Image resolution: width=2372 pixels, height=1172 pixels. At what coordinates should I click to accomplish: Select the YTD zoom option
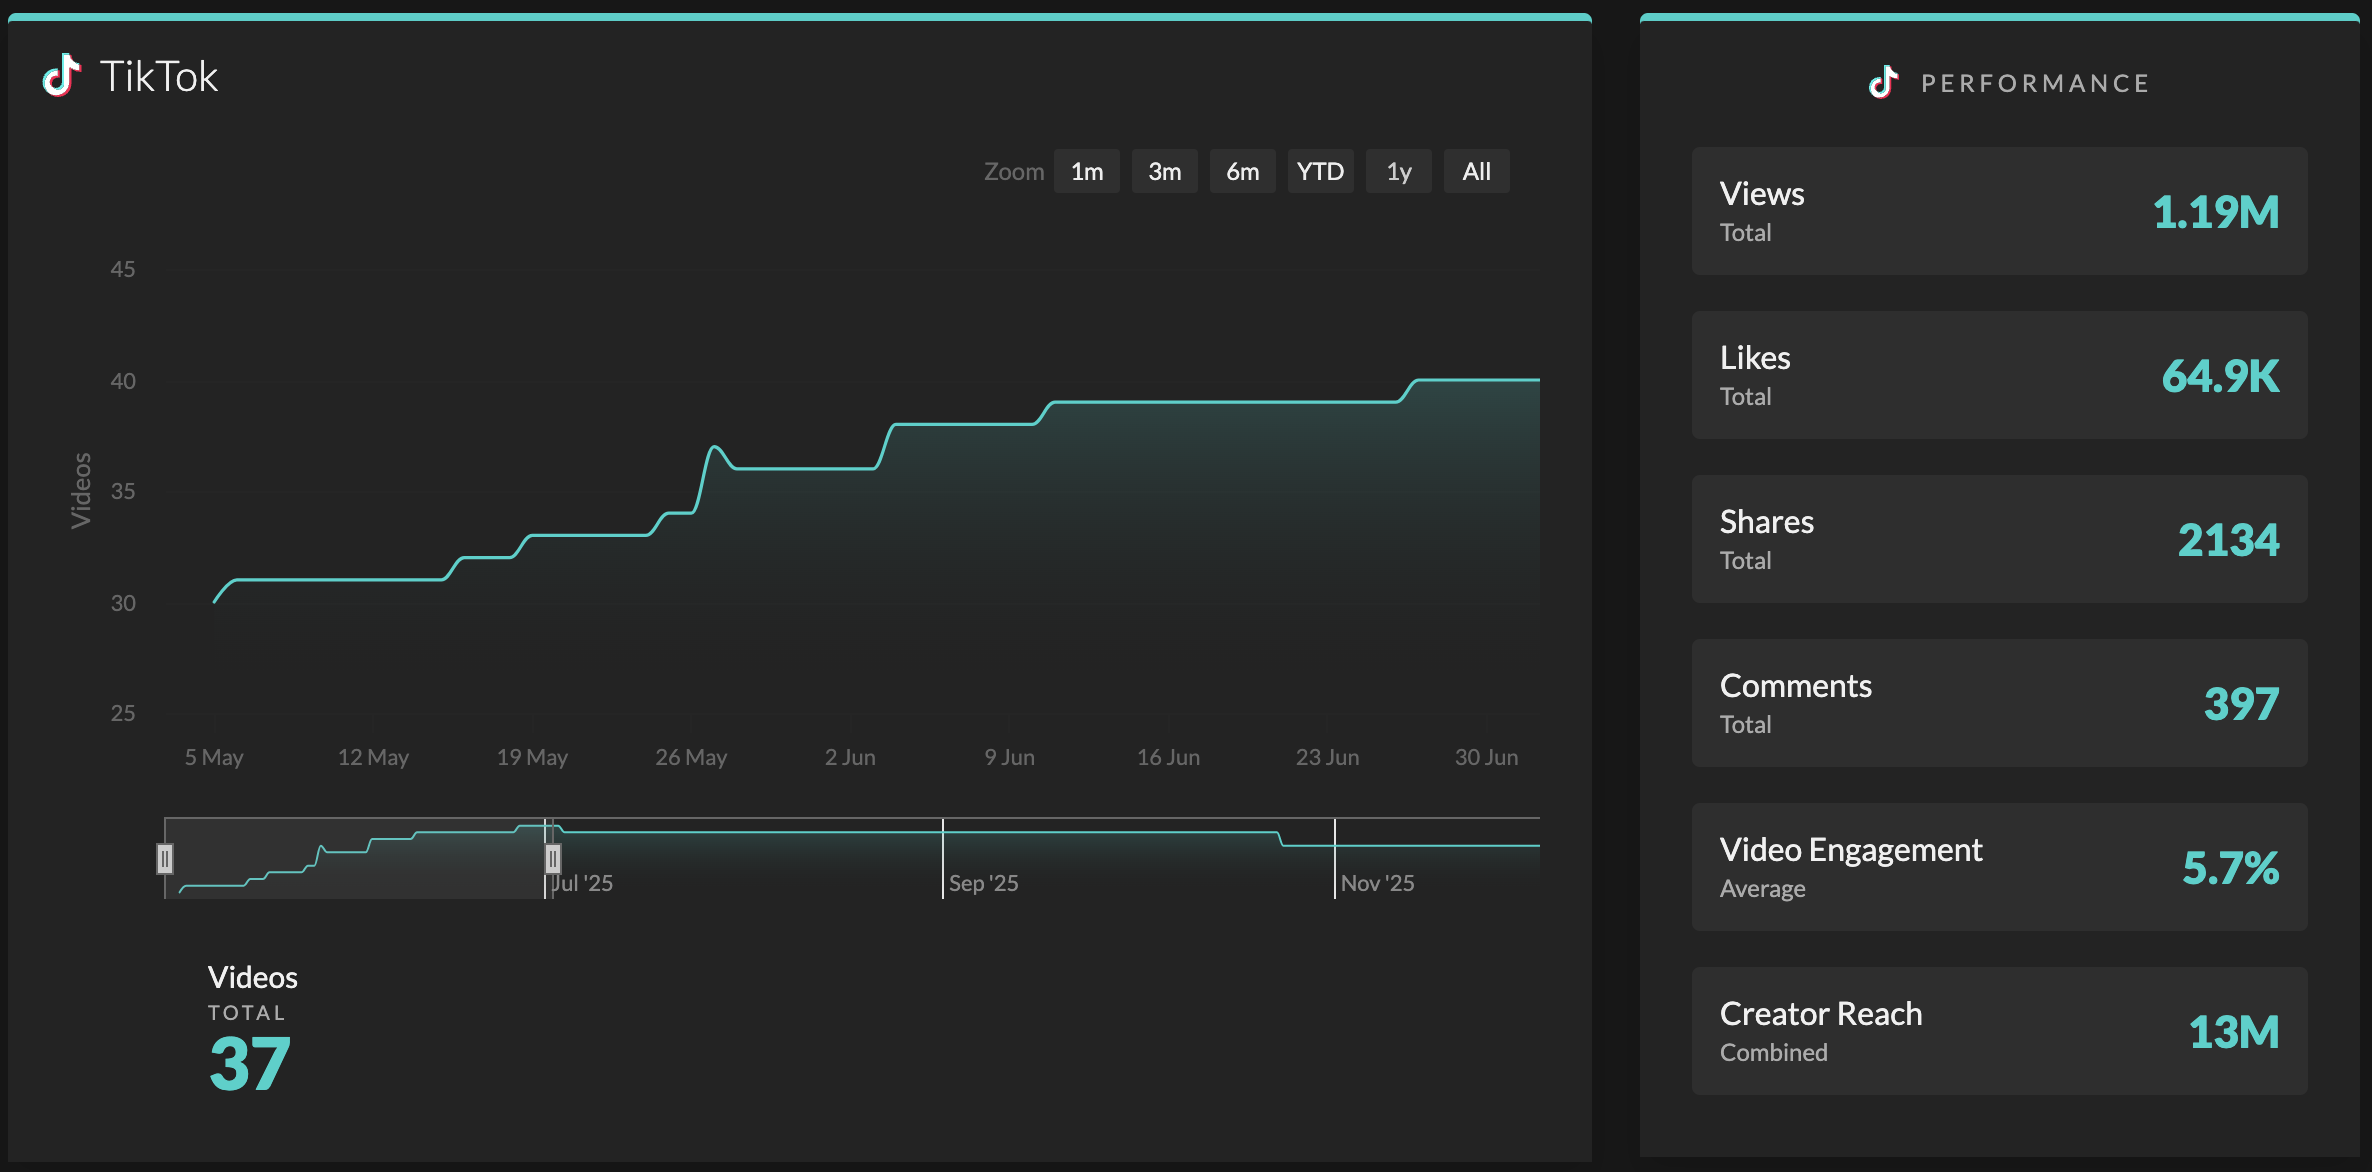point(1320,171)
